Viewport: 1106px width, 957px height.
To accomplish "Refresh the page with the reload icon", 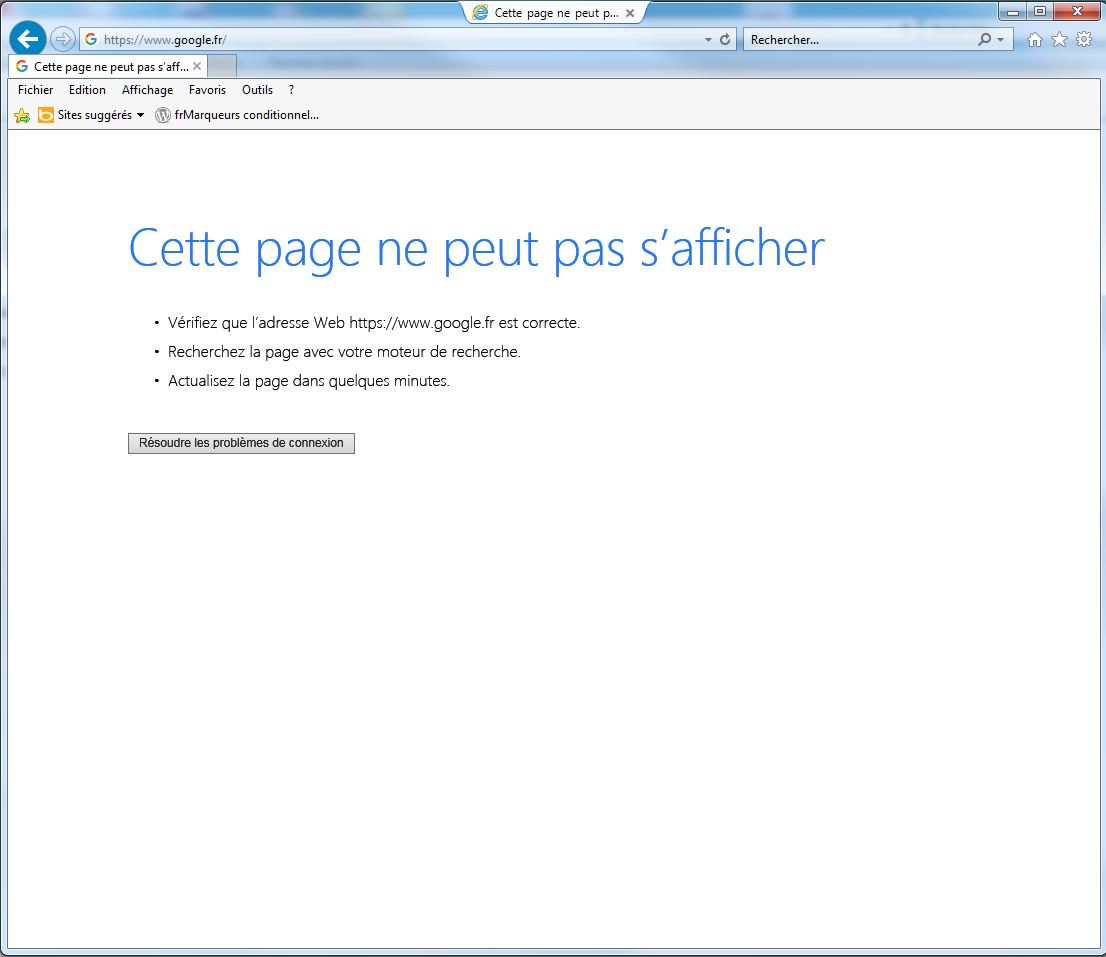I will (x=725, y=40).
